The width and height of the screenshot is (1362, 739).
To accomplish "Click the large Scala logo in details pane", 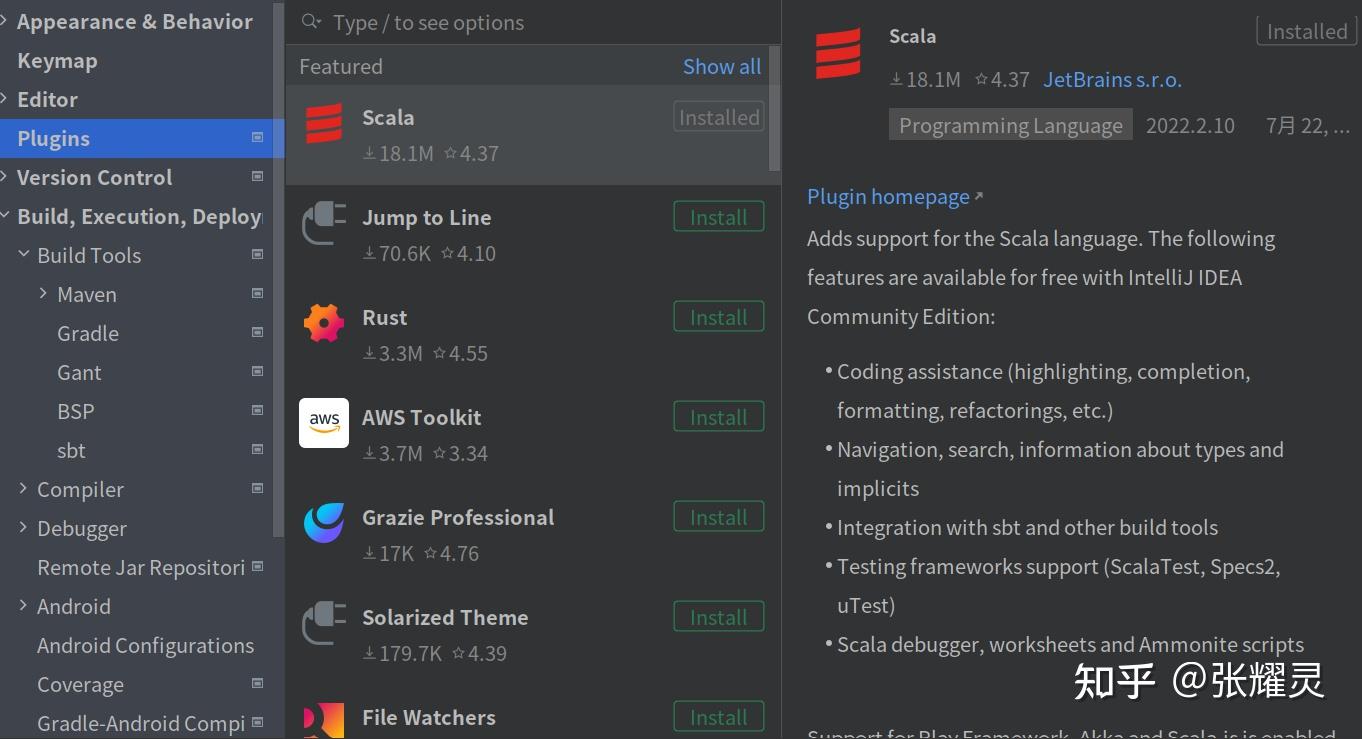I will tap(838, 53).
